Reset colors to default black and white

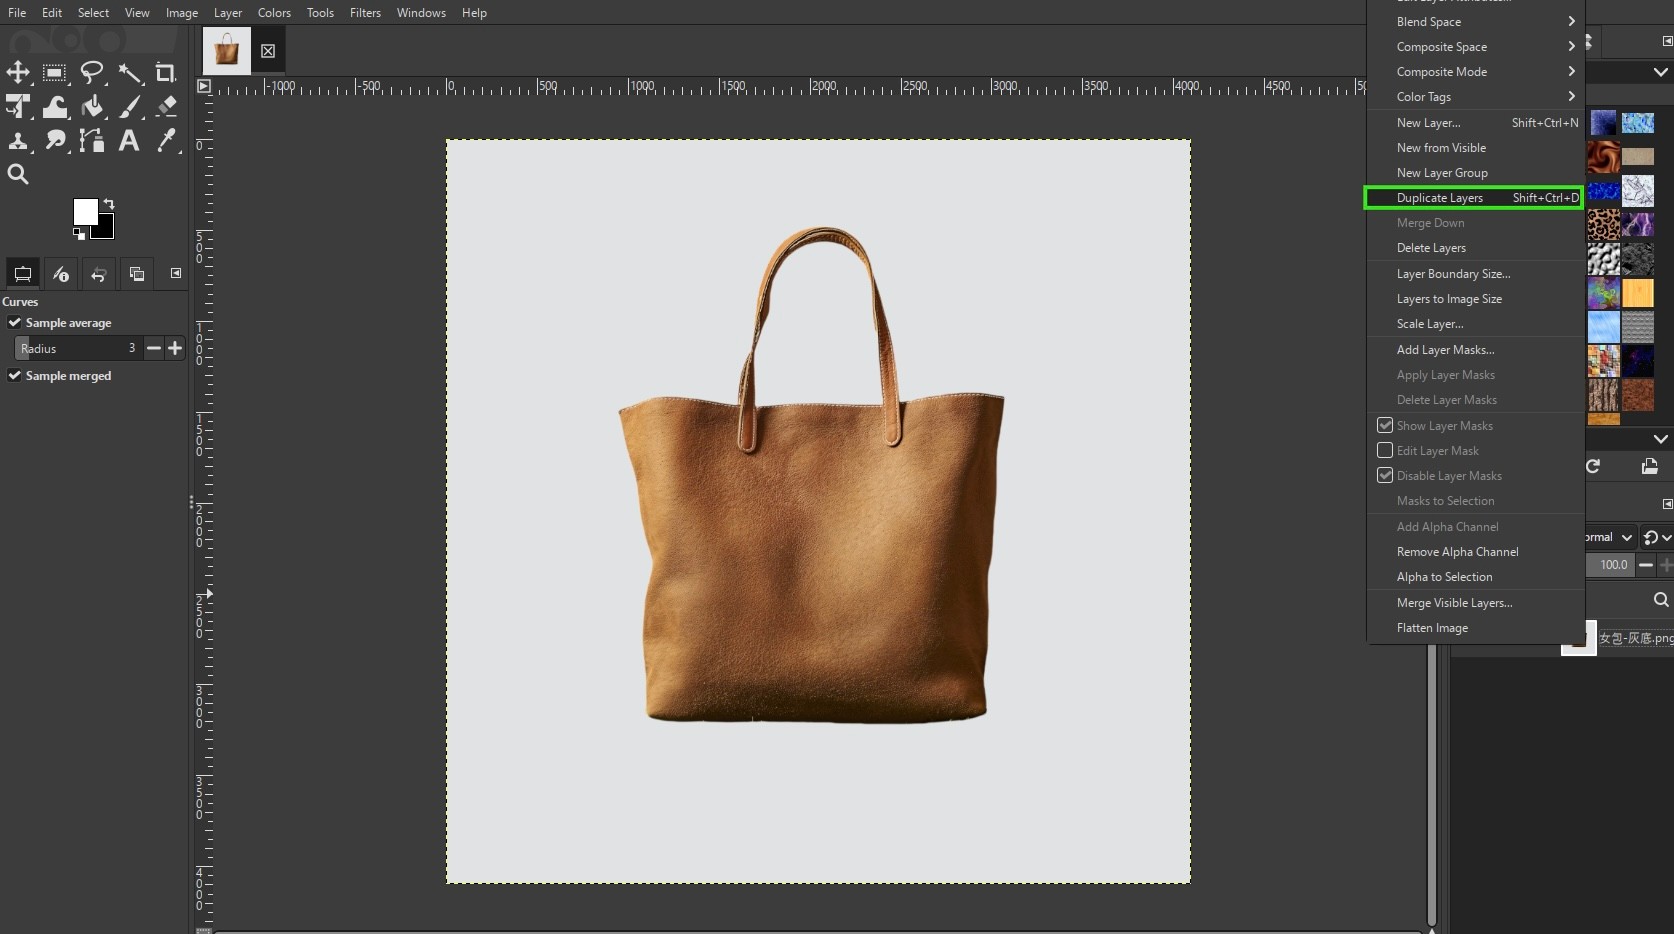pyautogui.click(x=79, y=234)
